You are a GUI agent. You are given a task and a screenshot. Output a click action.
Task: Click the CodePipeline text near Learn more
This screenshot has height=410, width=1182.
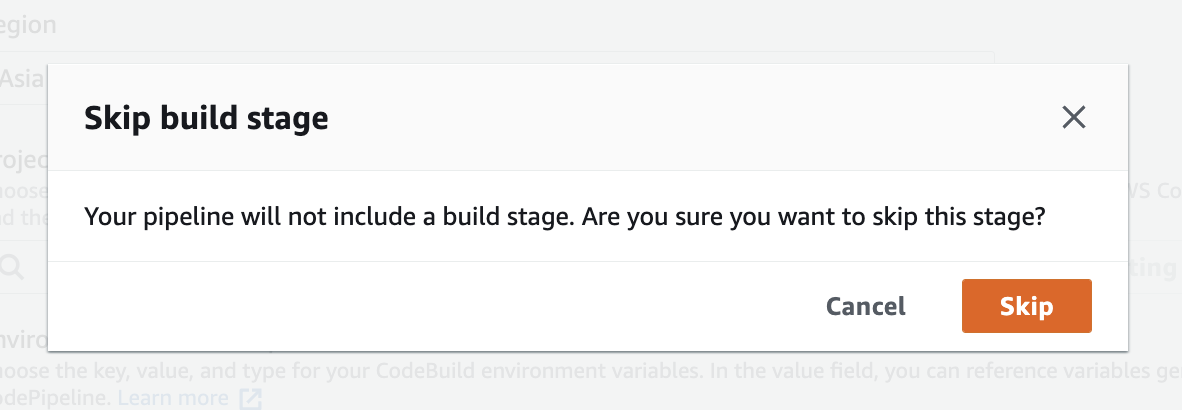54,398
